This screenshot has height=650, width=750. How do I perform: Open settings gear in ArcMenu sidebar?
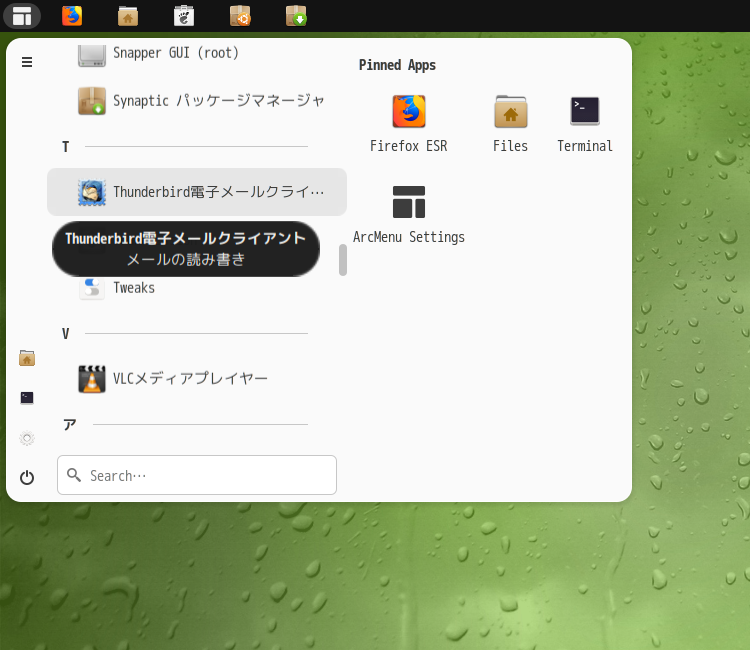point(27,438)
